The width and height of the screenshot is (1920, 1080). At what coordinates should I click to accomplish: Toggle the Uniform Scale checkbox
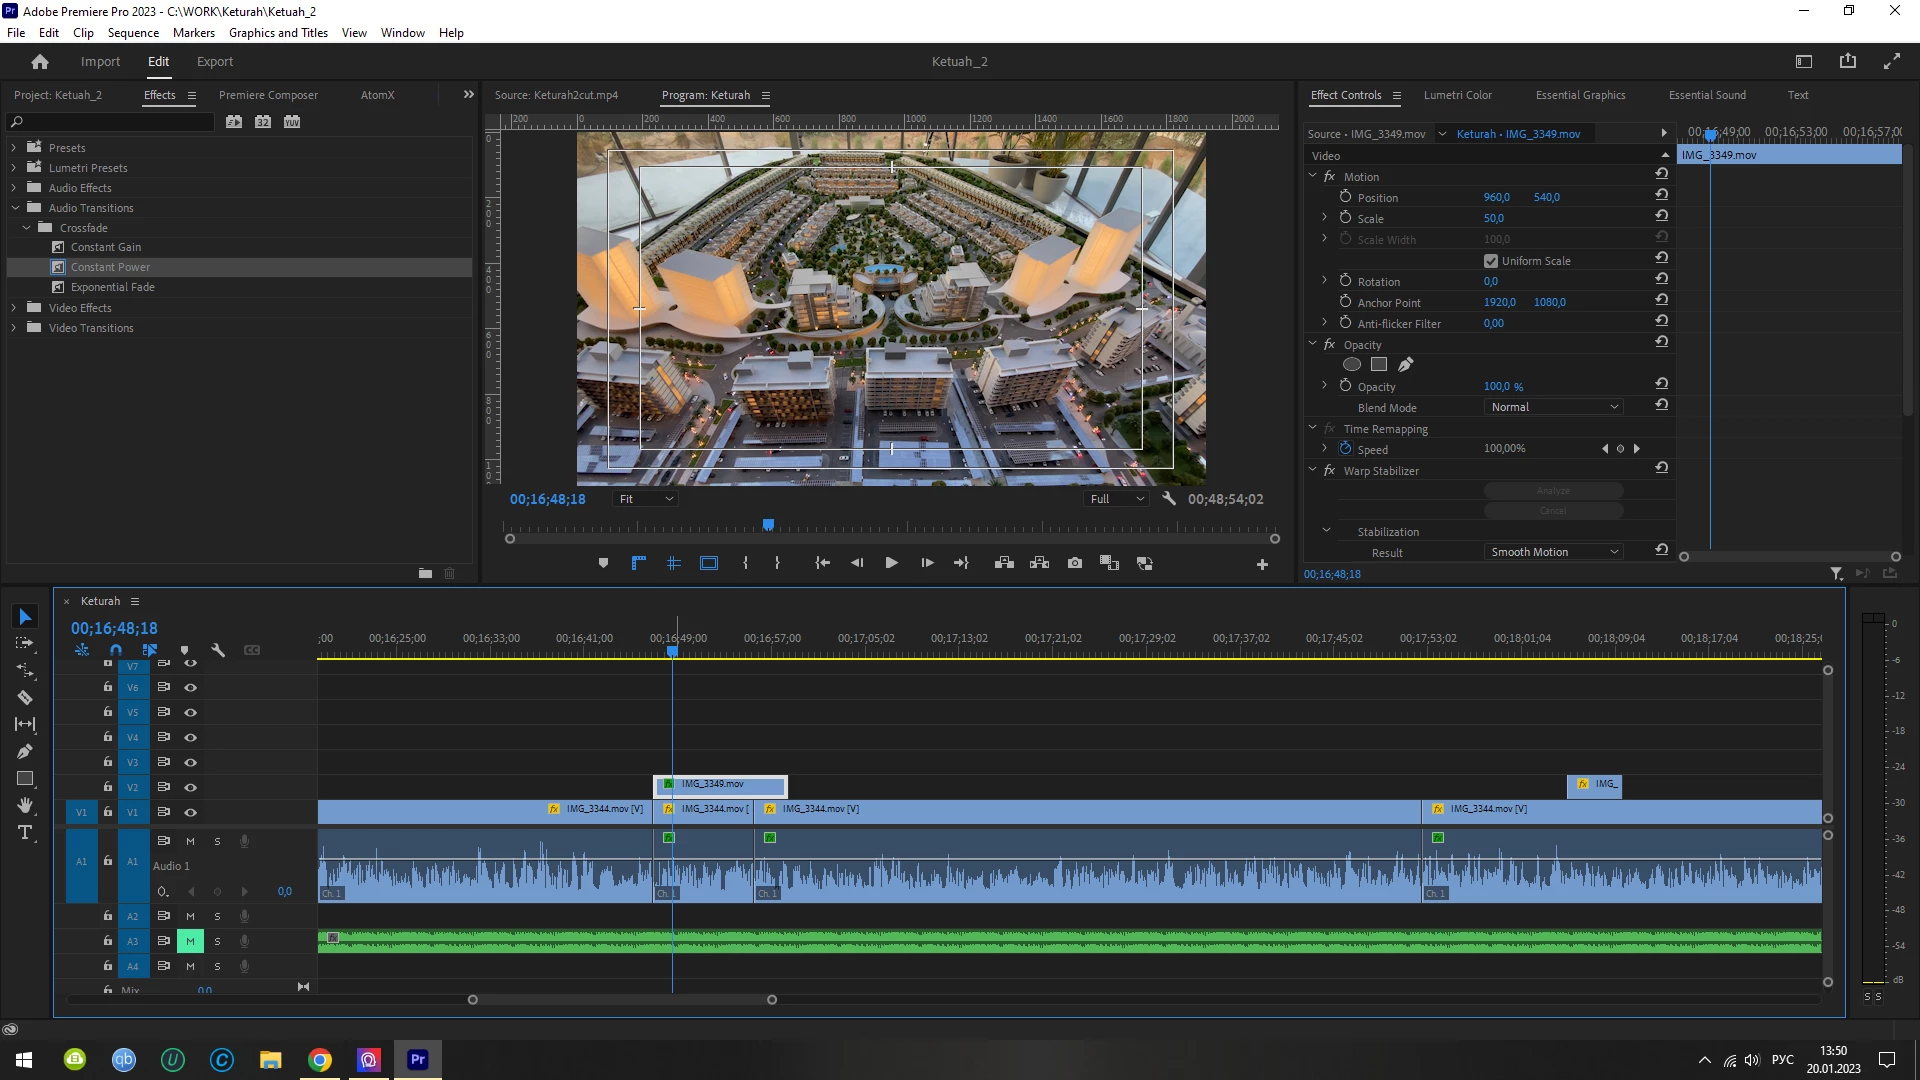coord(1491,261)
